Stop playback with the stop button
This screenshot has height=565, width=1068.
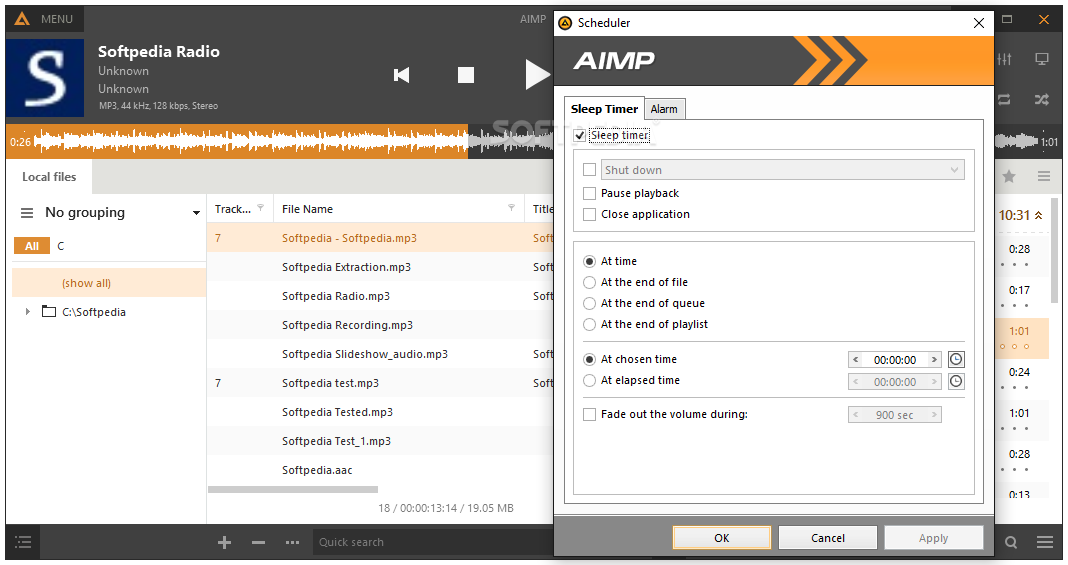(466, 75)
